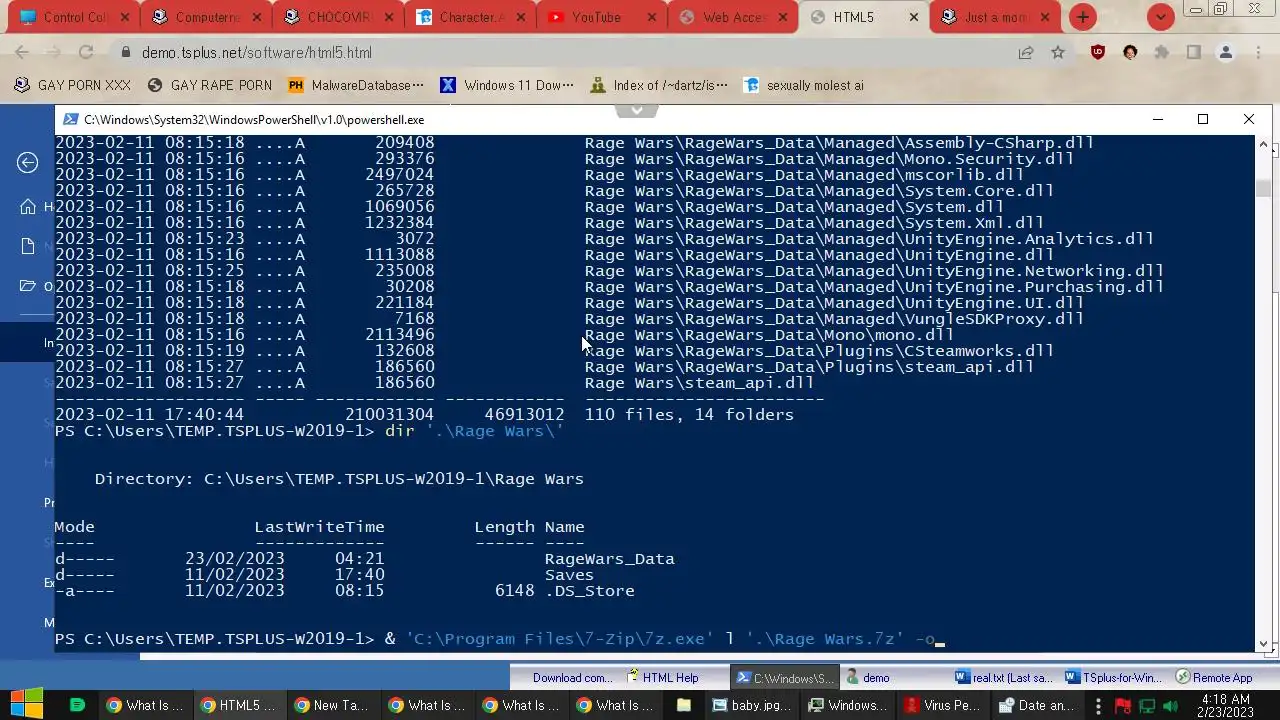This screenshot has width=1280, height=720.
Task: Open the Windows Start button
Action: point(26,704)
